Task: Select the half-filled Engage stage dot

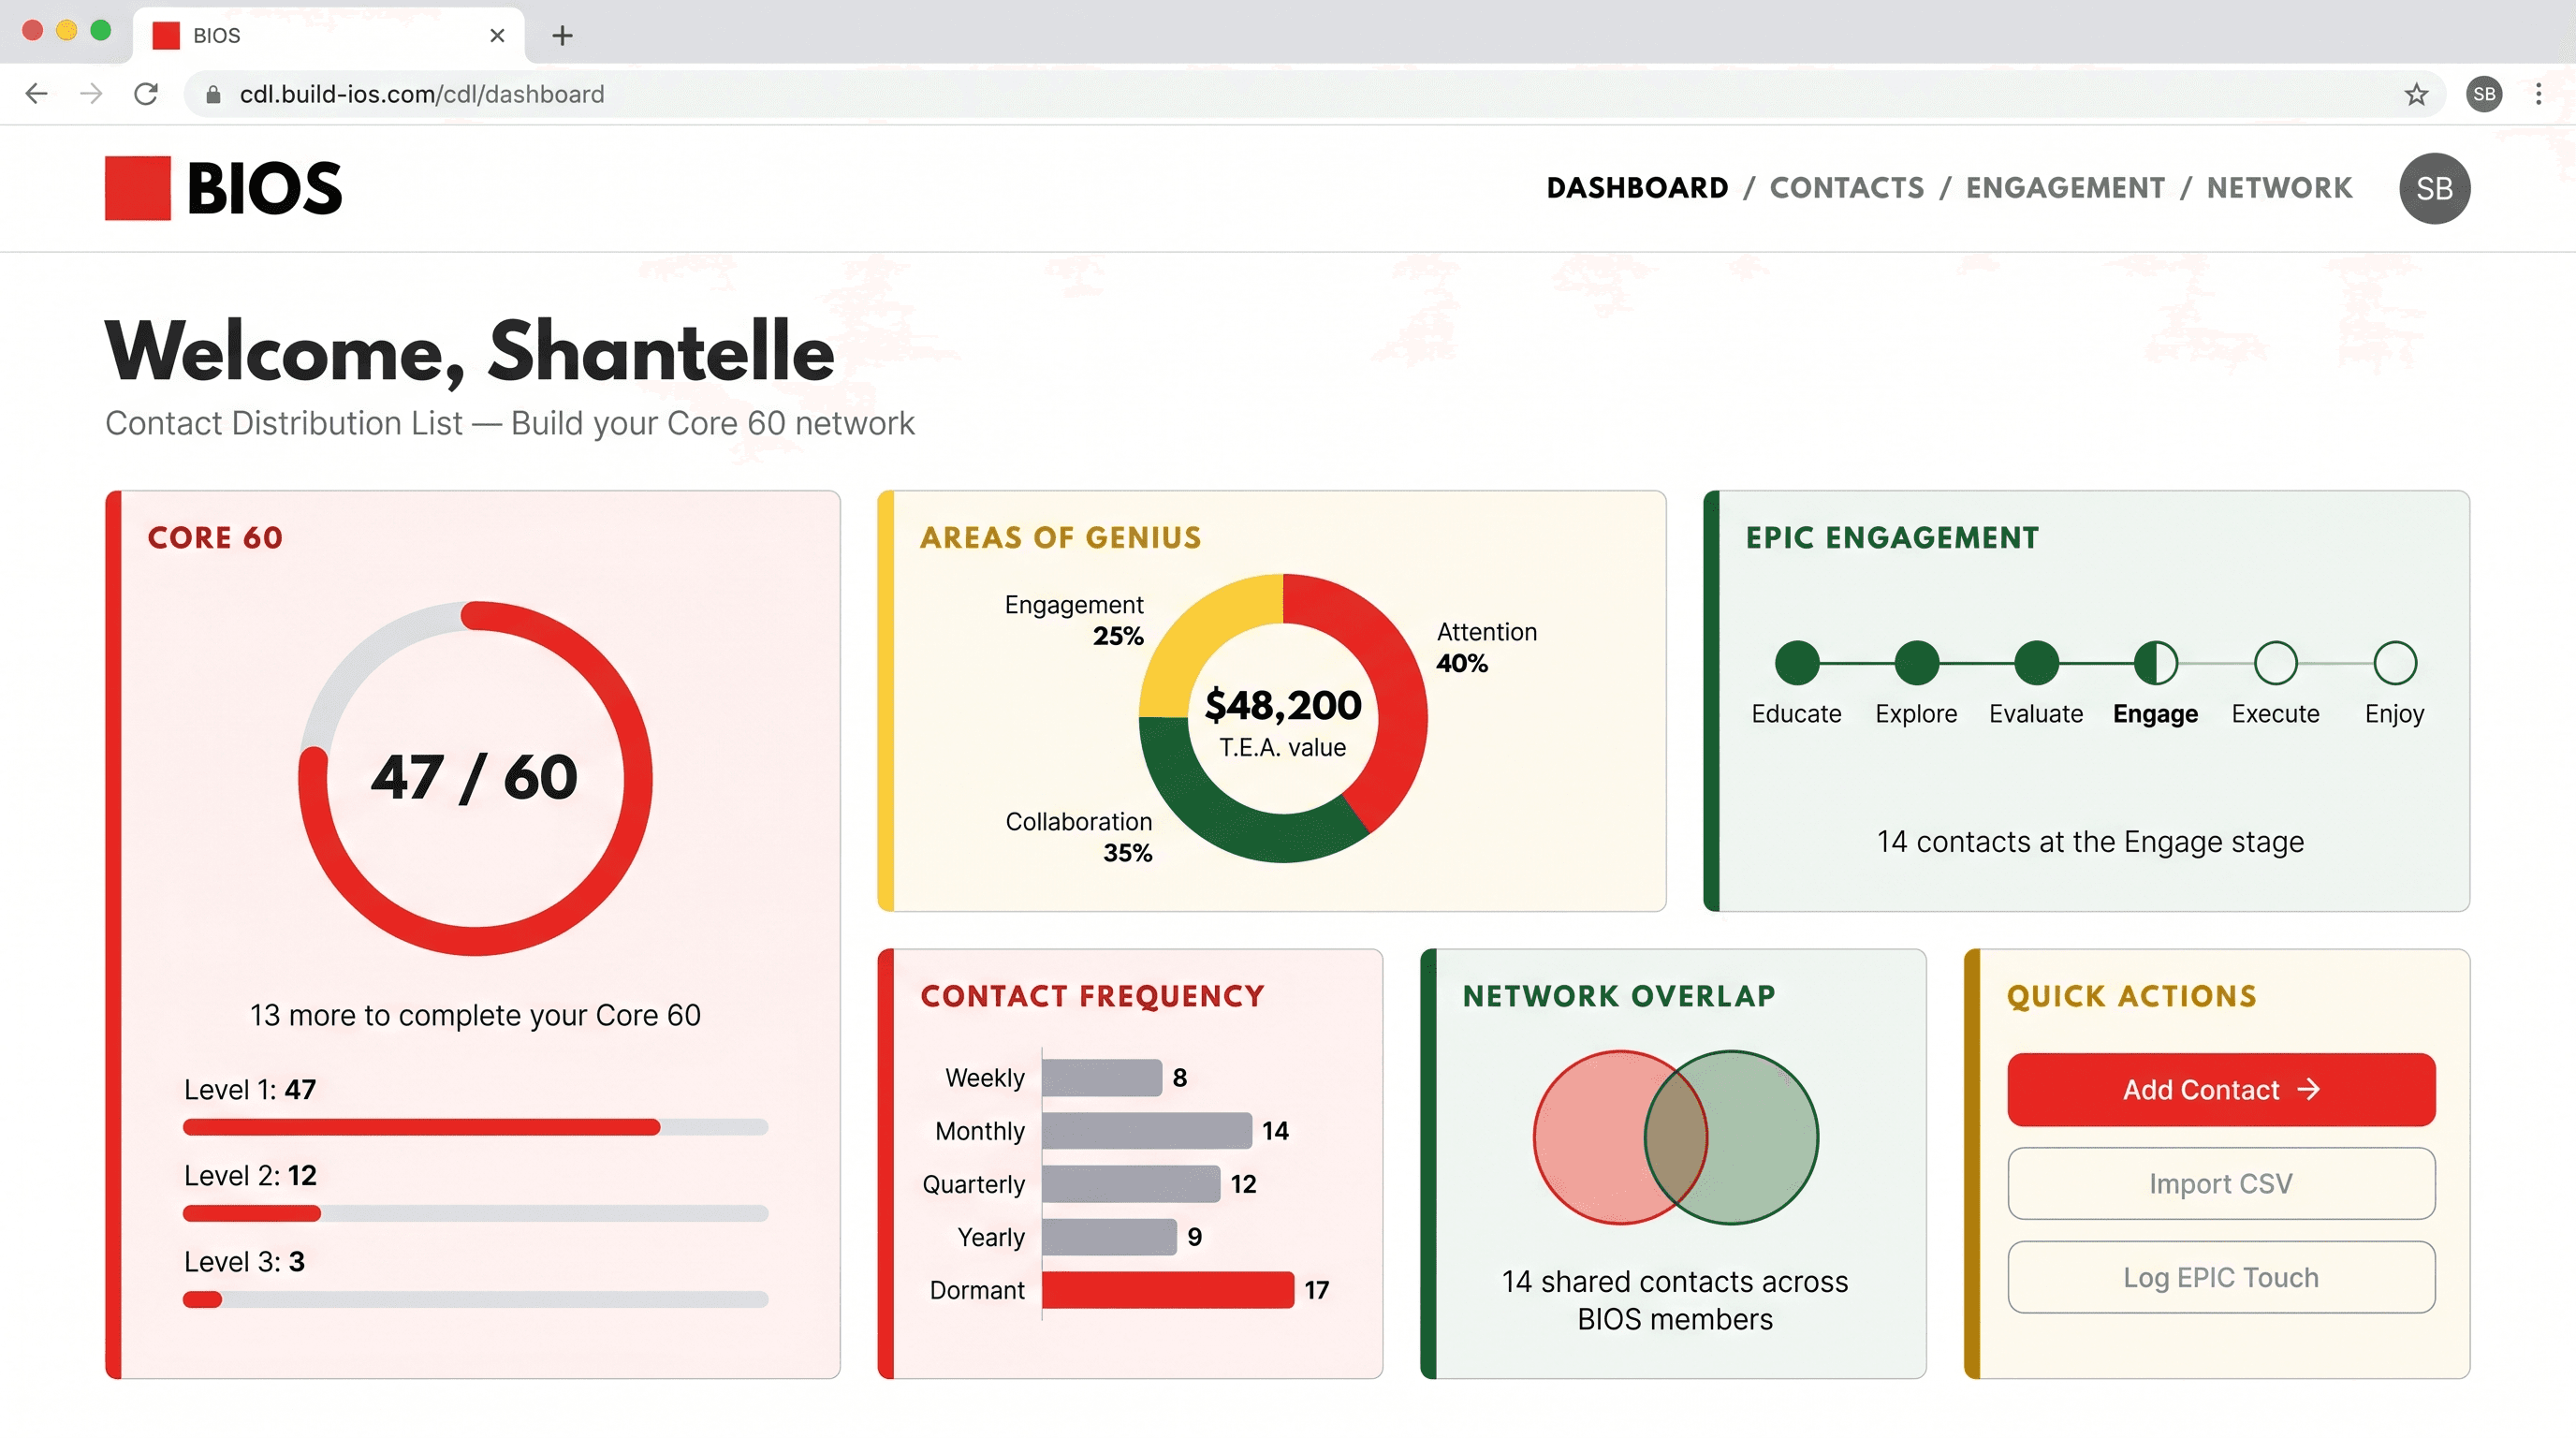Action: (x=2155, y=663)
